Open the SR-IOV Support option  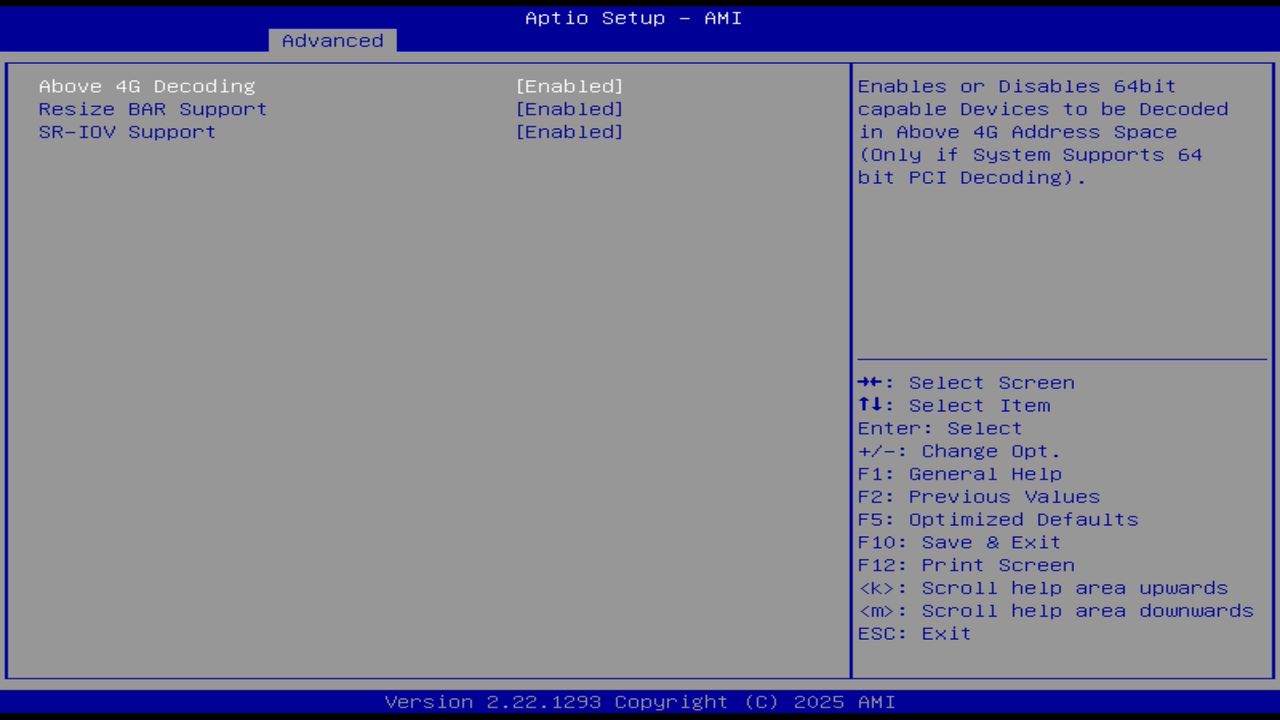[126, 132]
